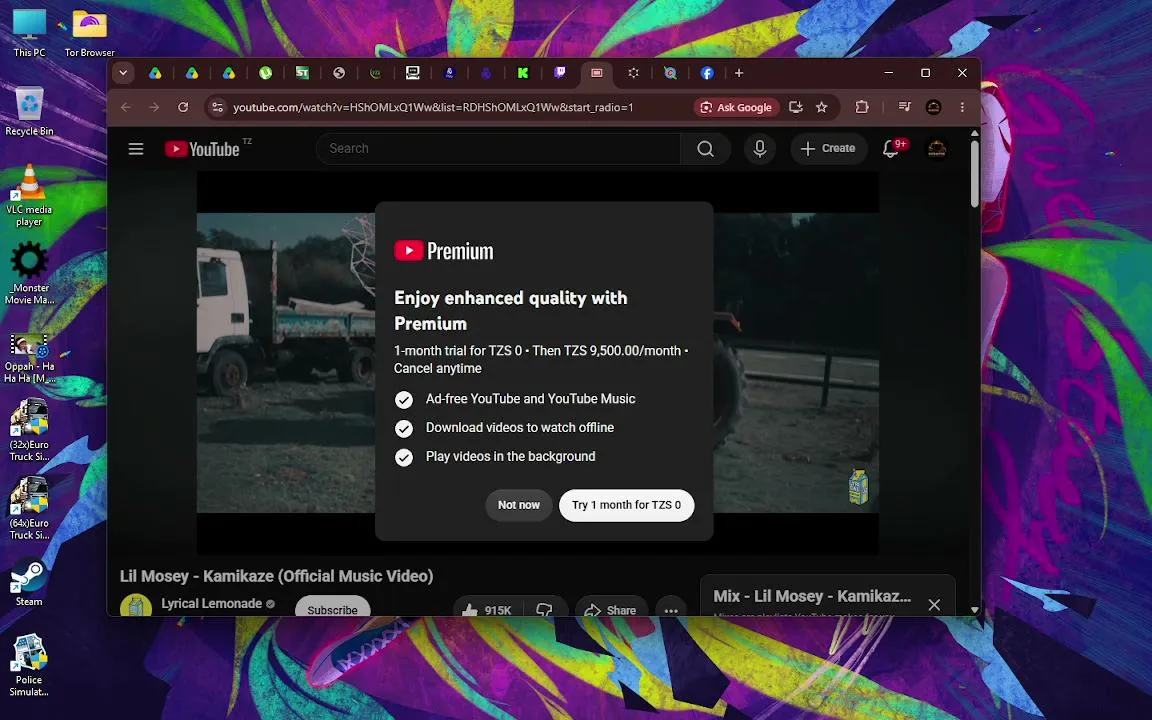Viewport: 1152px width, 720px height.
Task: Open more actions ellipsis under video
Action: pos(671,609)
